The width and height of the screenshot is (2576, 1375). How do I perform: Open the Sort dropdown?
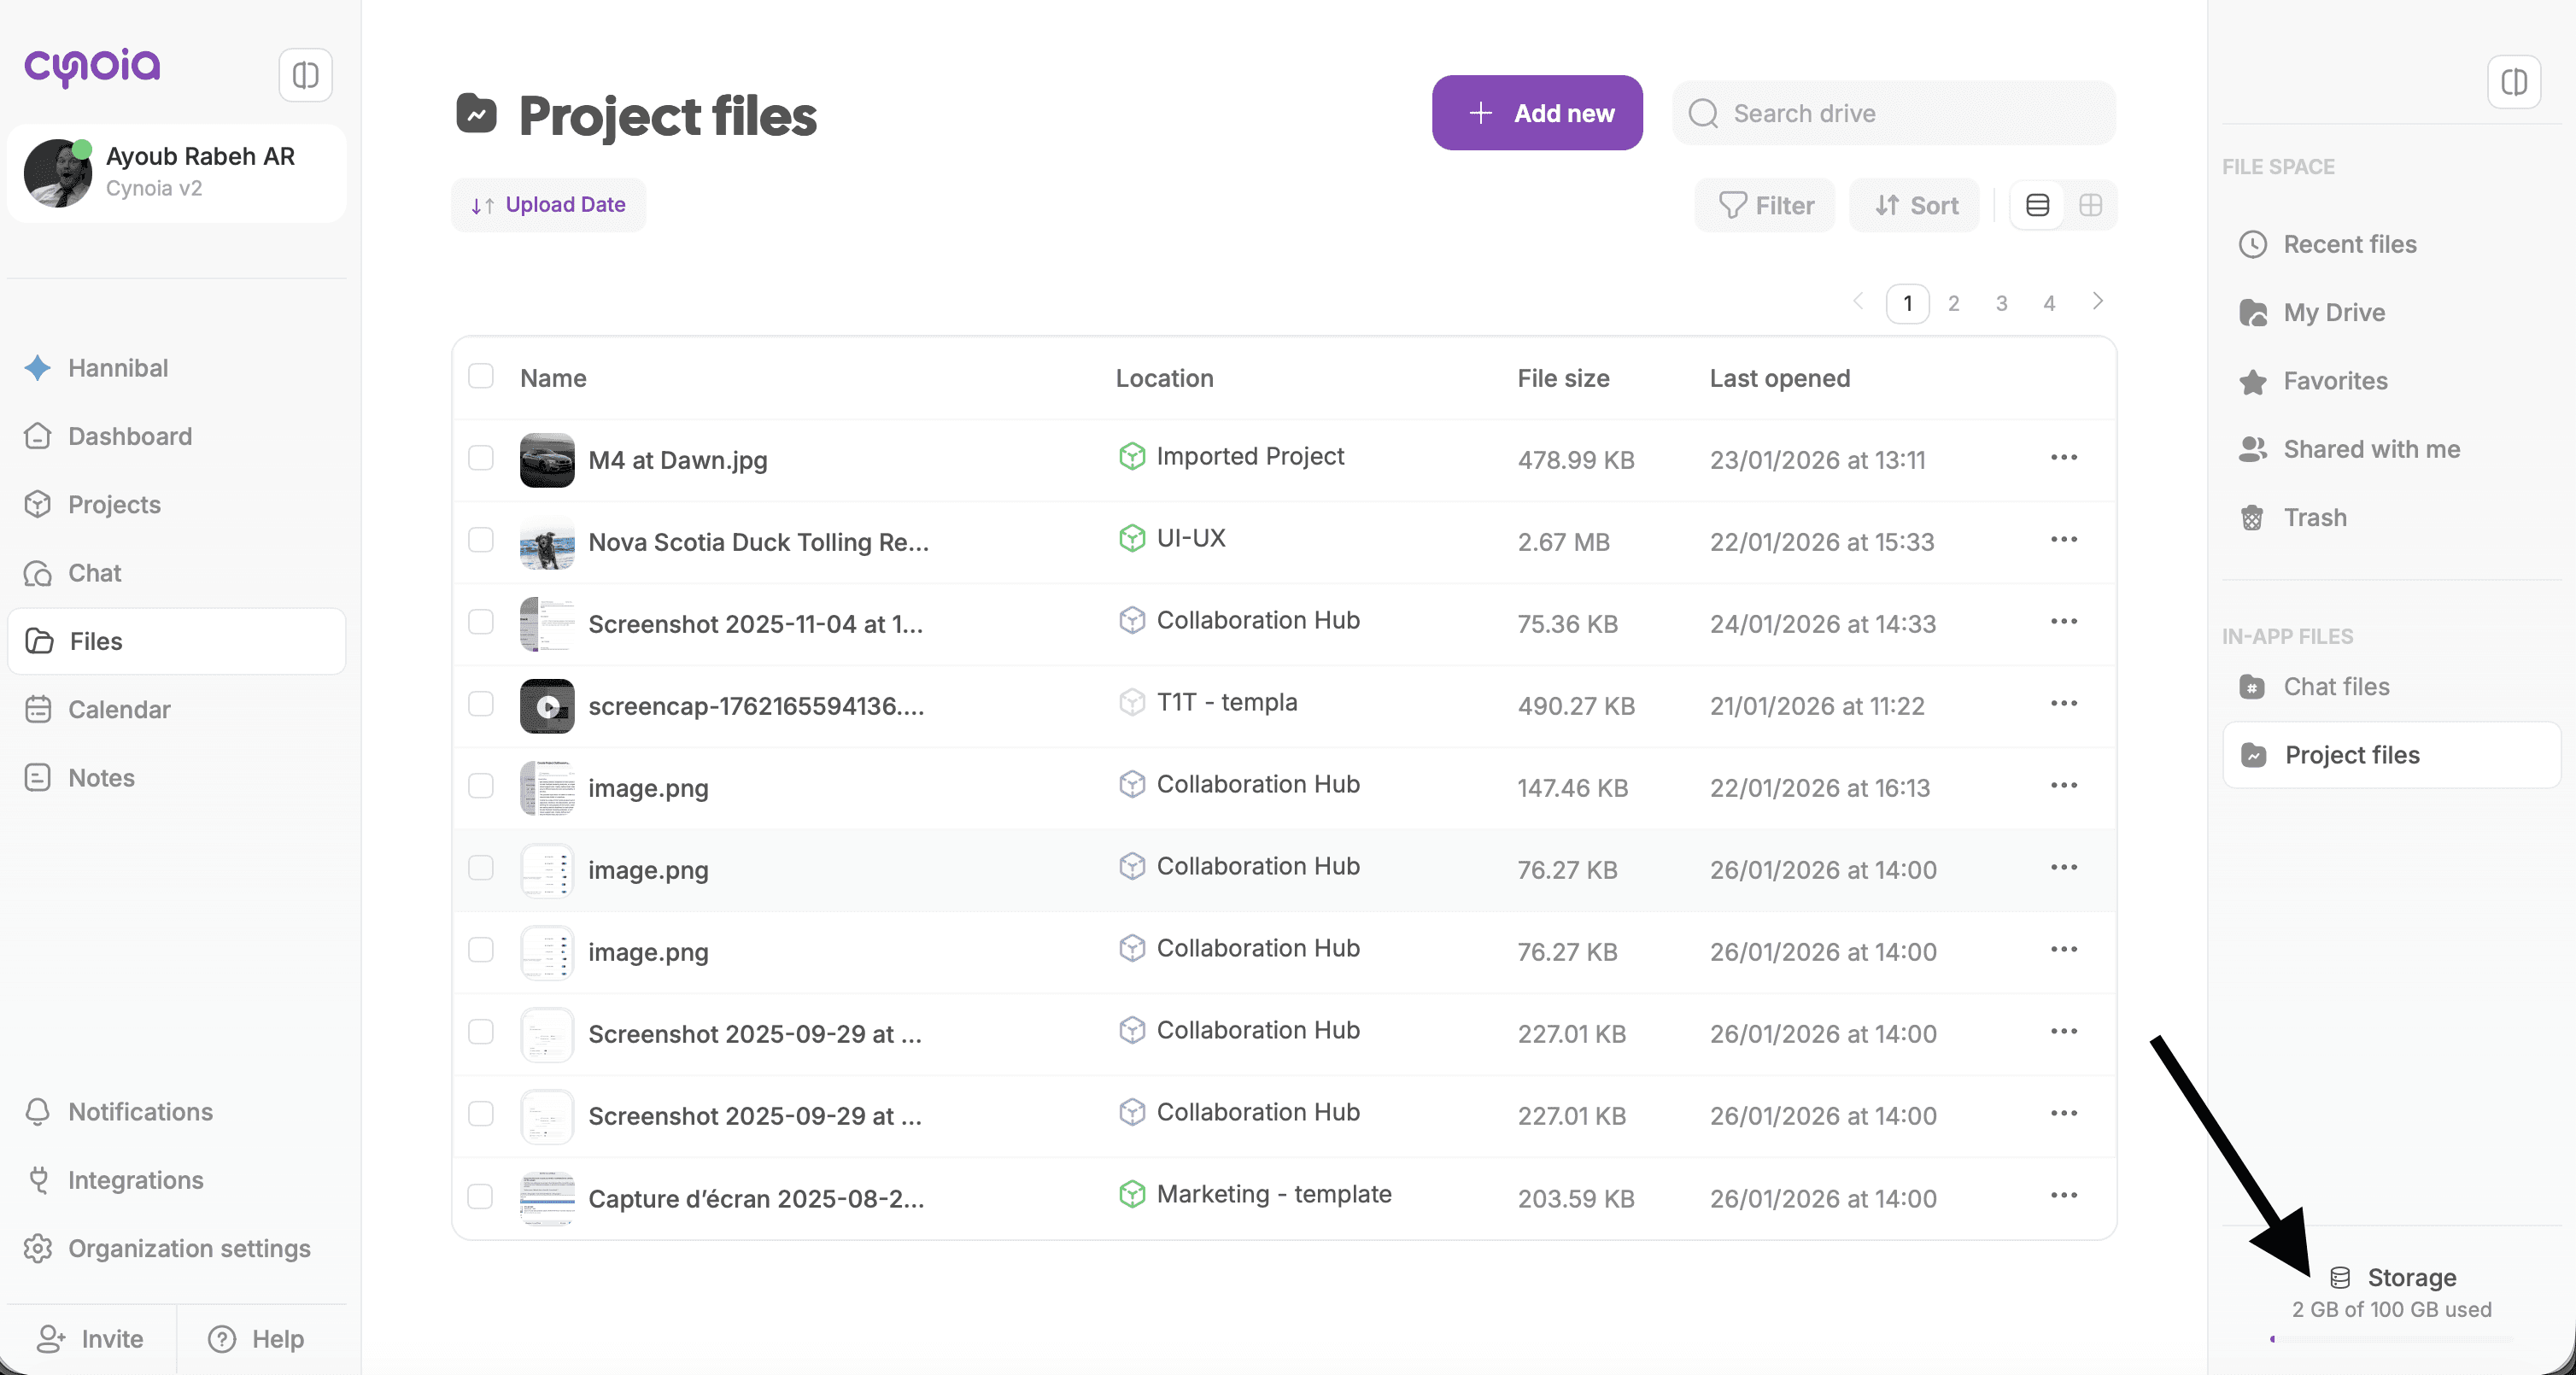(x=1915, y=205)
